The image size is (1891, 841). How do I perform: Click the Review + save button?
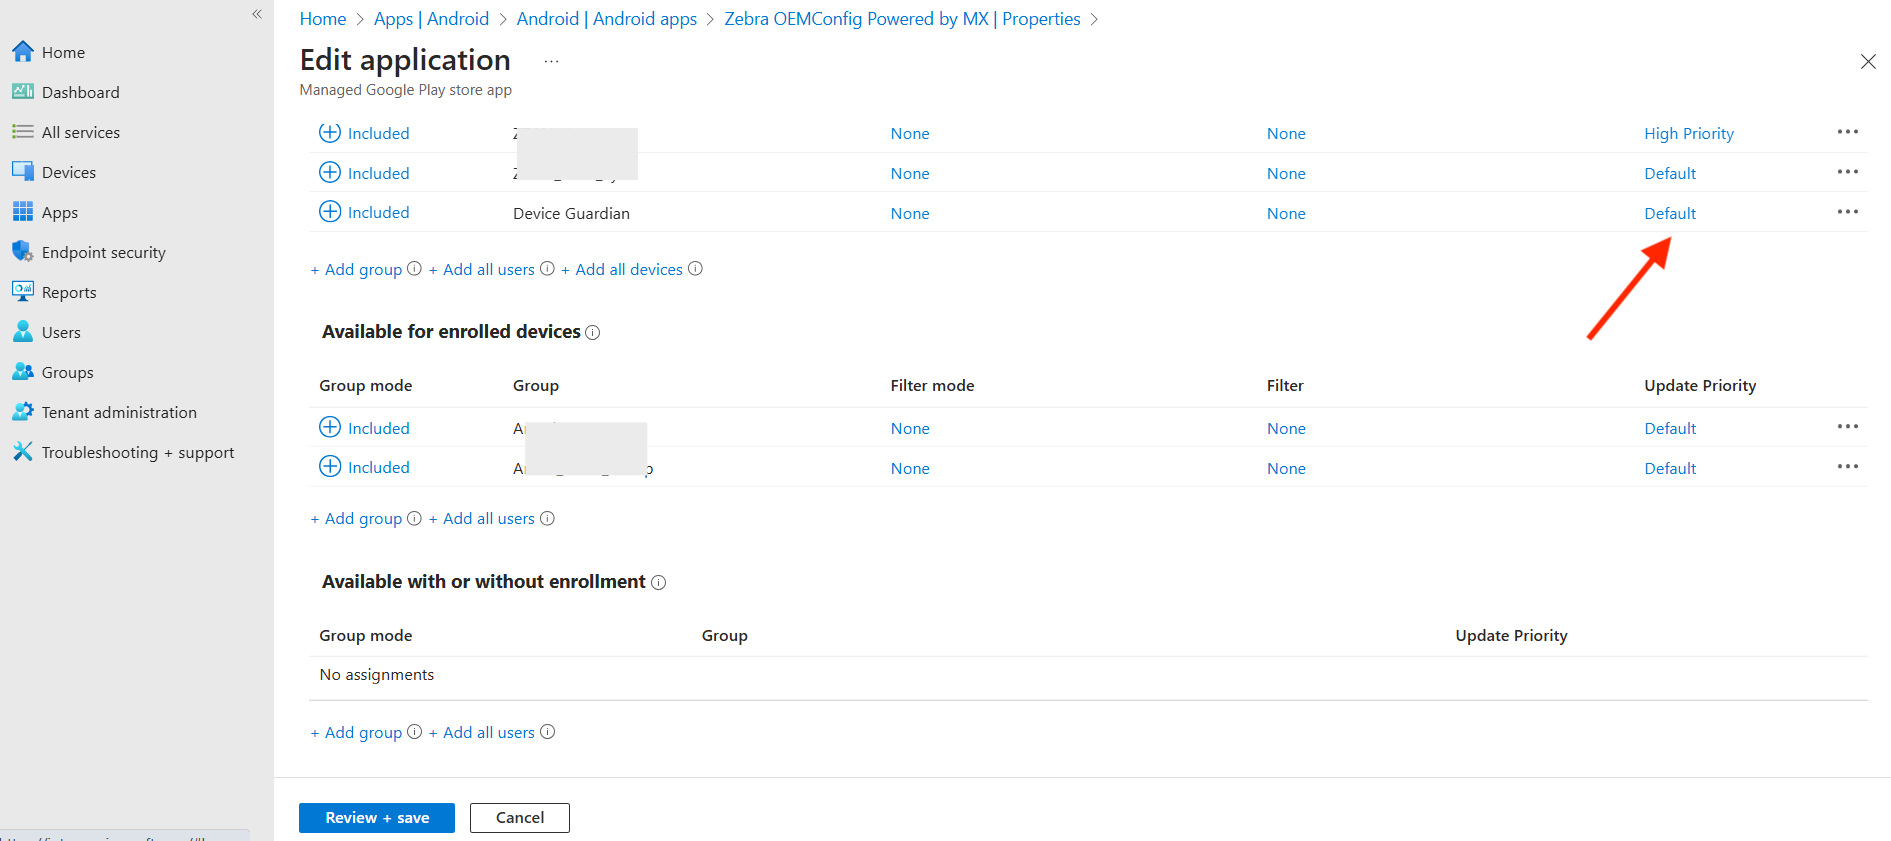tap(377, 818)
